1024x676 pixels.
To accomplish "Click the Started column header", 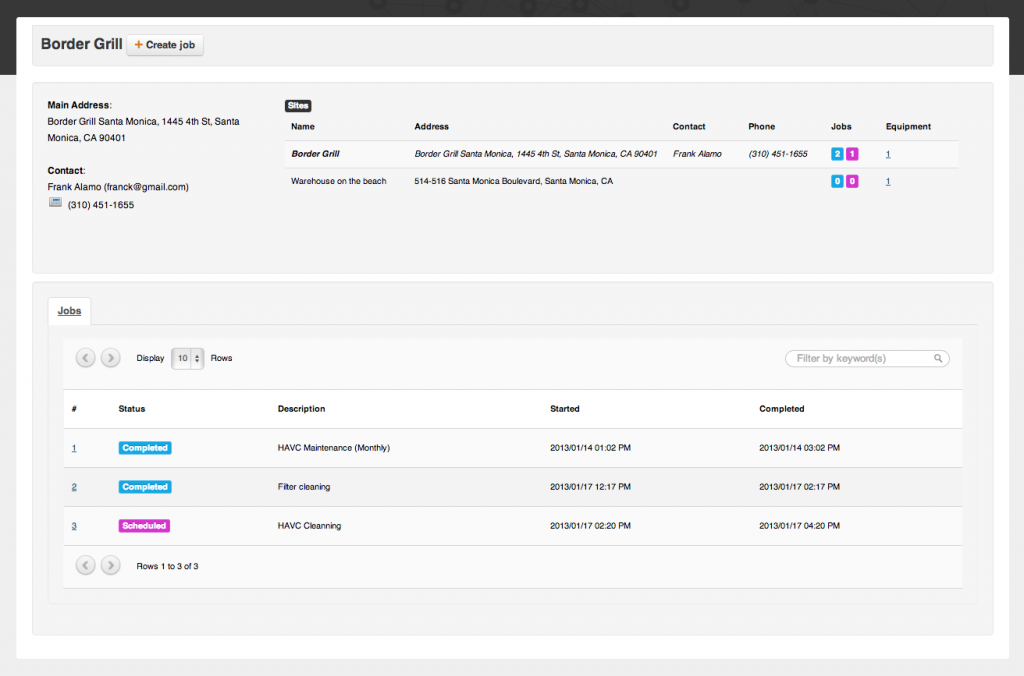I will point(564,409).
